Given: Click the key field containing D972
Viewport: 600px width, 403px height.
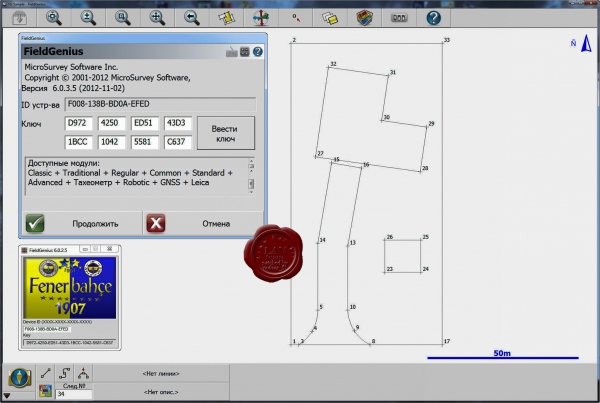Looking at the screenshot, I should pyautogui.click(x=78, y=123).
